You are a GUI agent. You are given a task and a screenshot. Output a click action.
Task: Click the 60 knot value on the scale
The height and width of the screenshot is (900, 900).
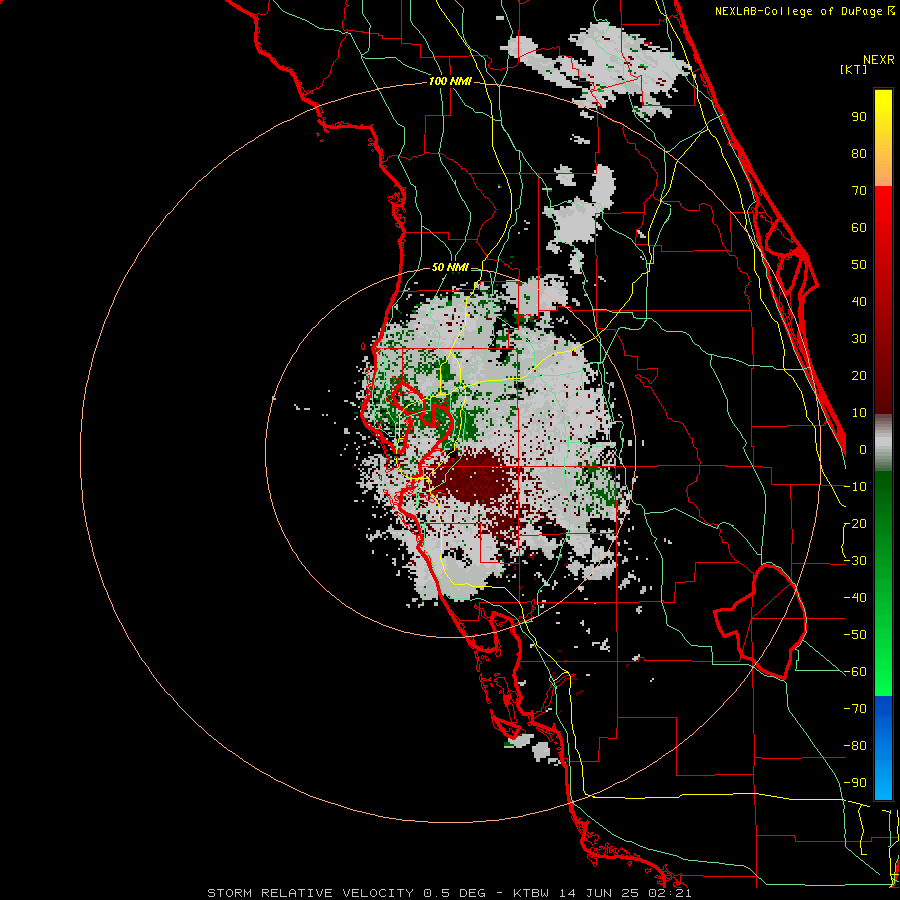859,228
